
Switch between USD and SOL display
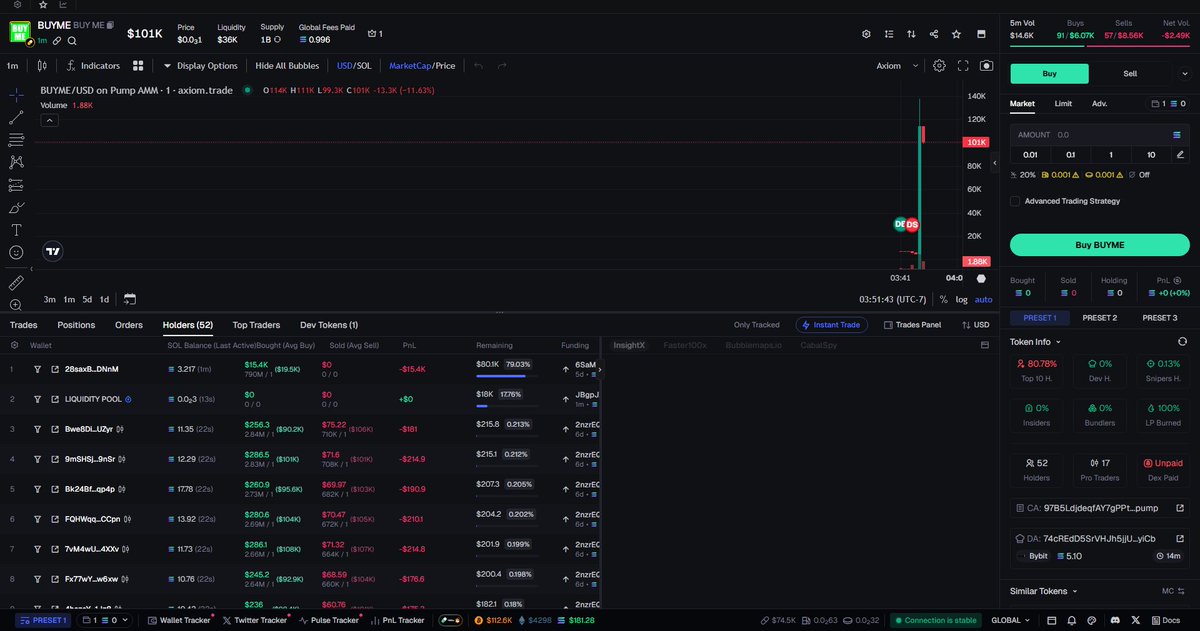coord(353,66)
